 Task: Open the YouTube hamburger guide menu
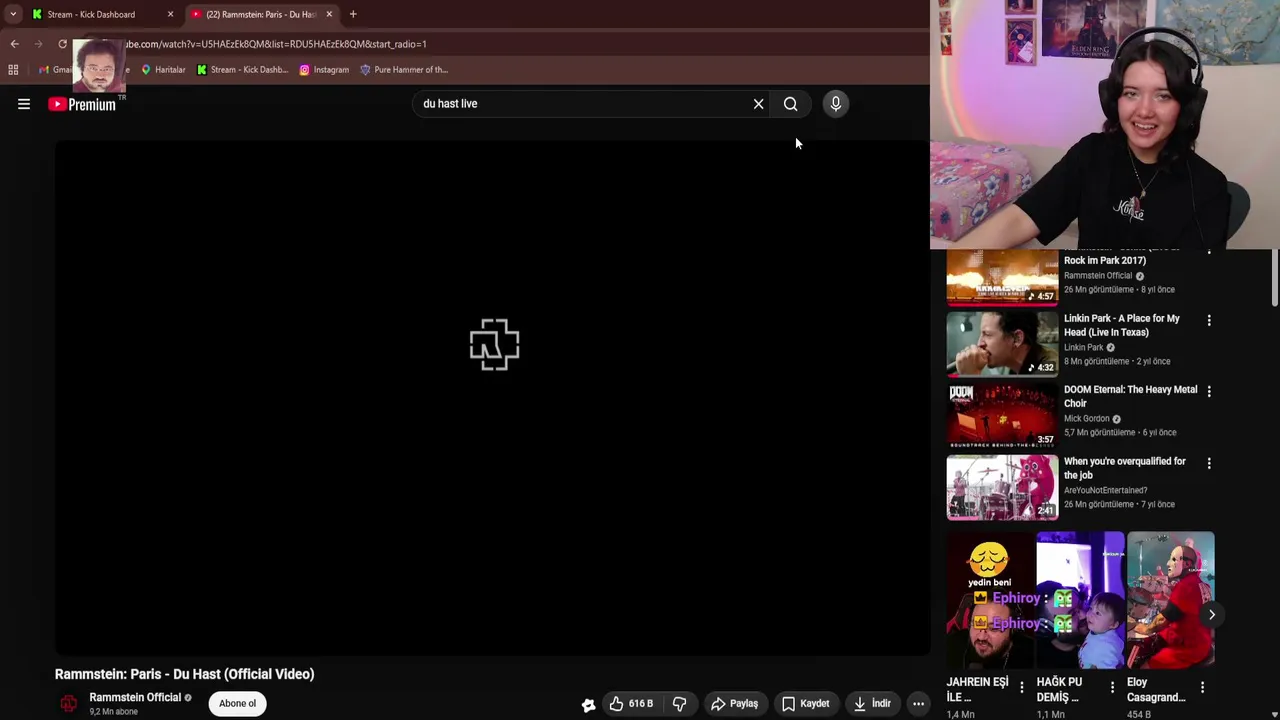coord(24,104)
